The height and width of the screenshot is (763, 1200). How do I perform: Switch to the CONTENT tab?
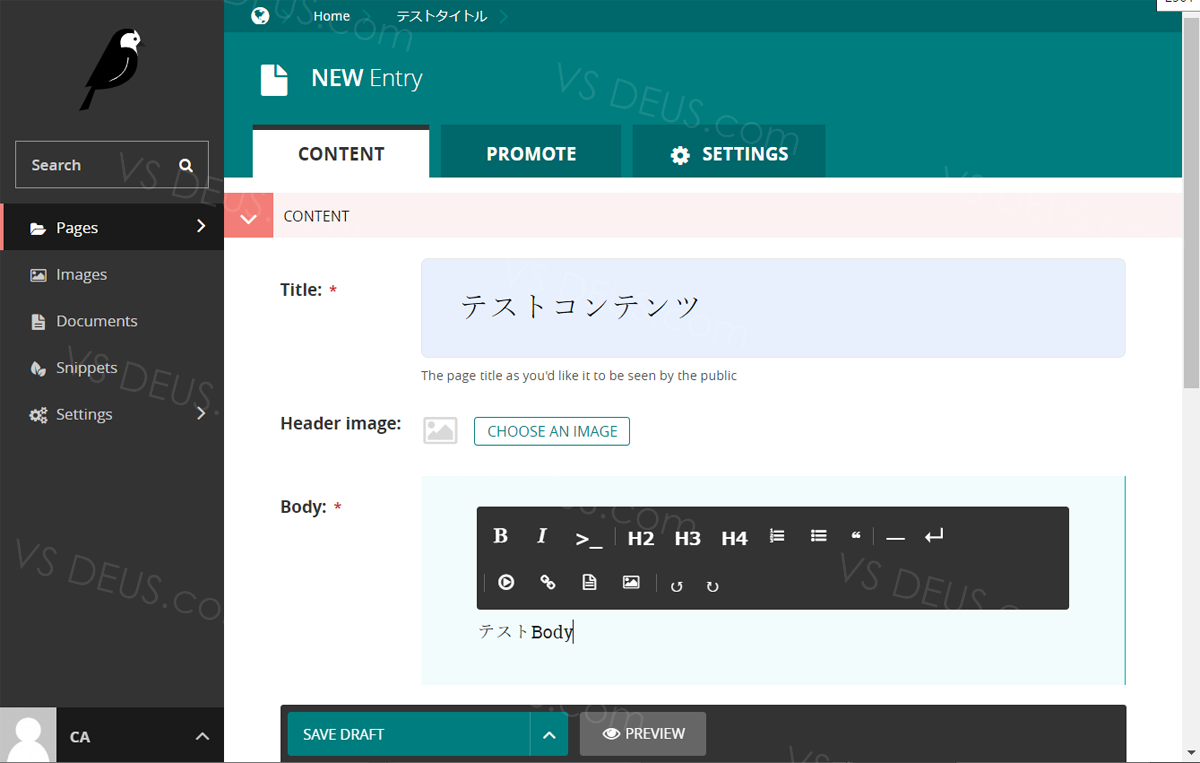tap(341, 153)
